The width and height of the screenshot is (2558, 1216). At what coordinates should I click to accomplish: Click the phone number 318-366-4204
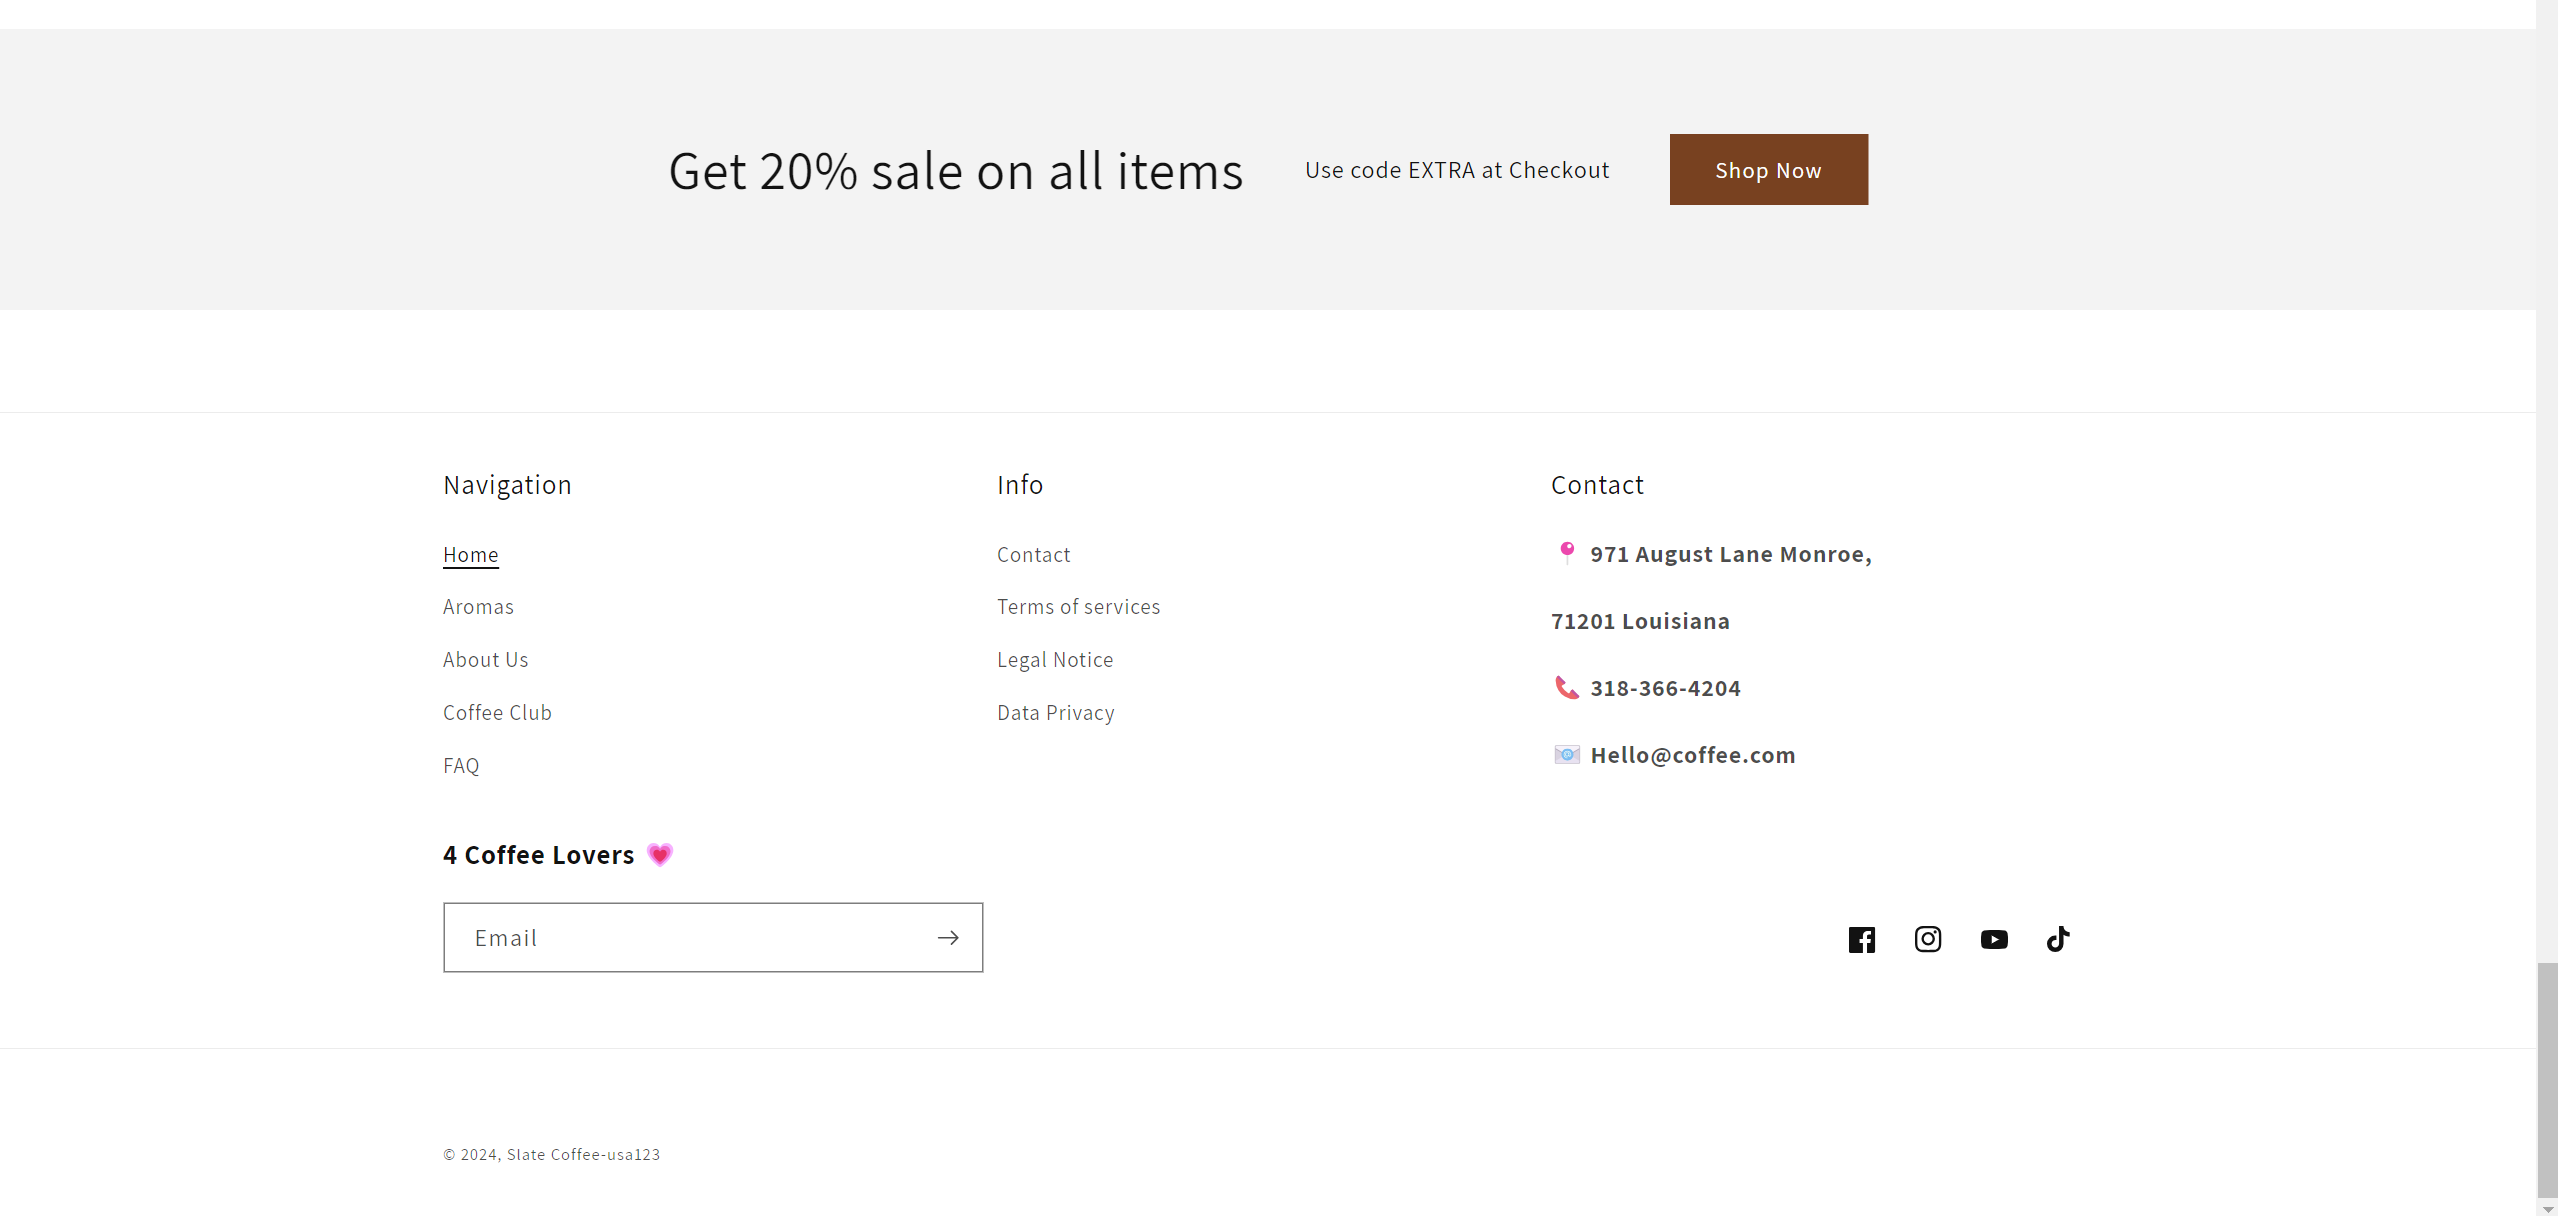point(1665,688)
